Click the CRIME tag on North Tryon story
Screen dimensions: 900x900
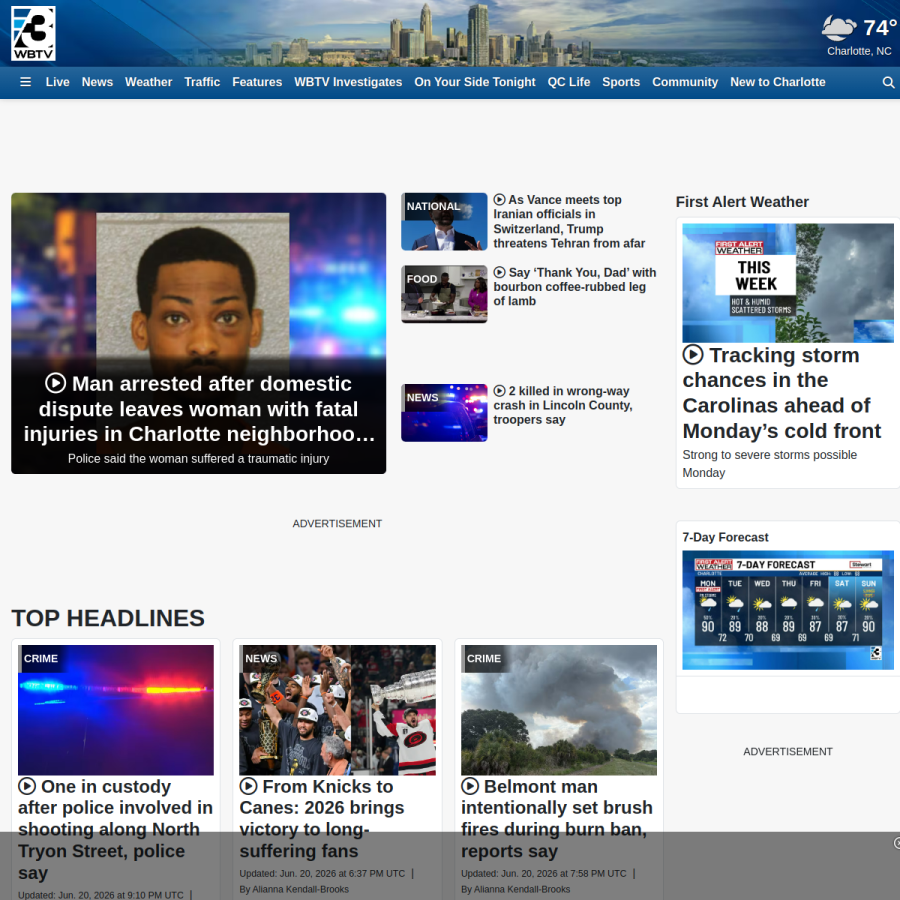point(41,658)
